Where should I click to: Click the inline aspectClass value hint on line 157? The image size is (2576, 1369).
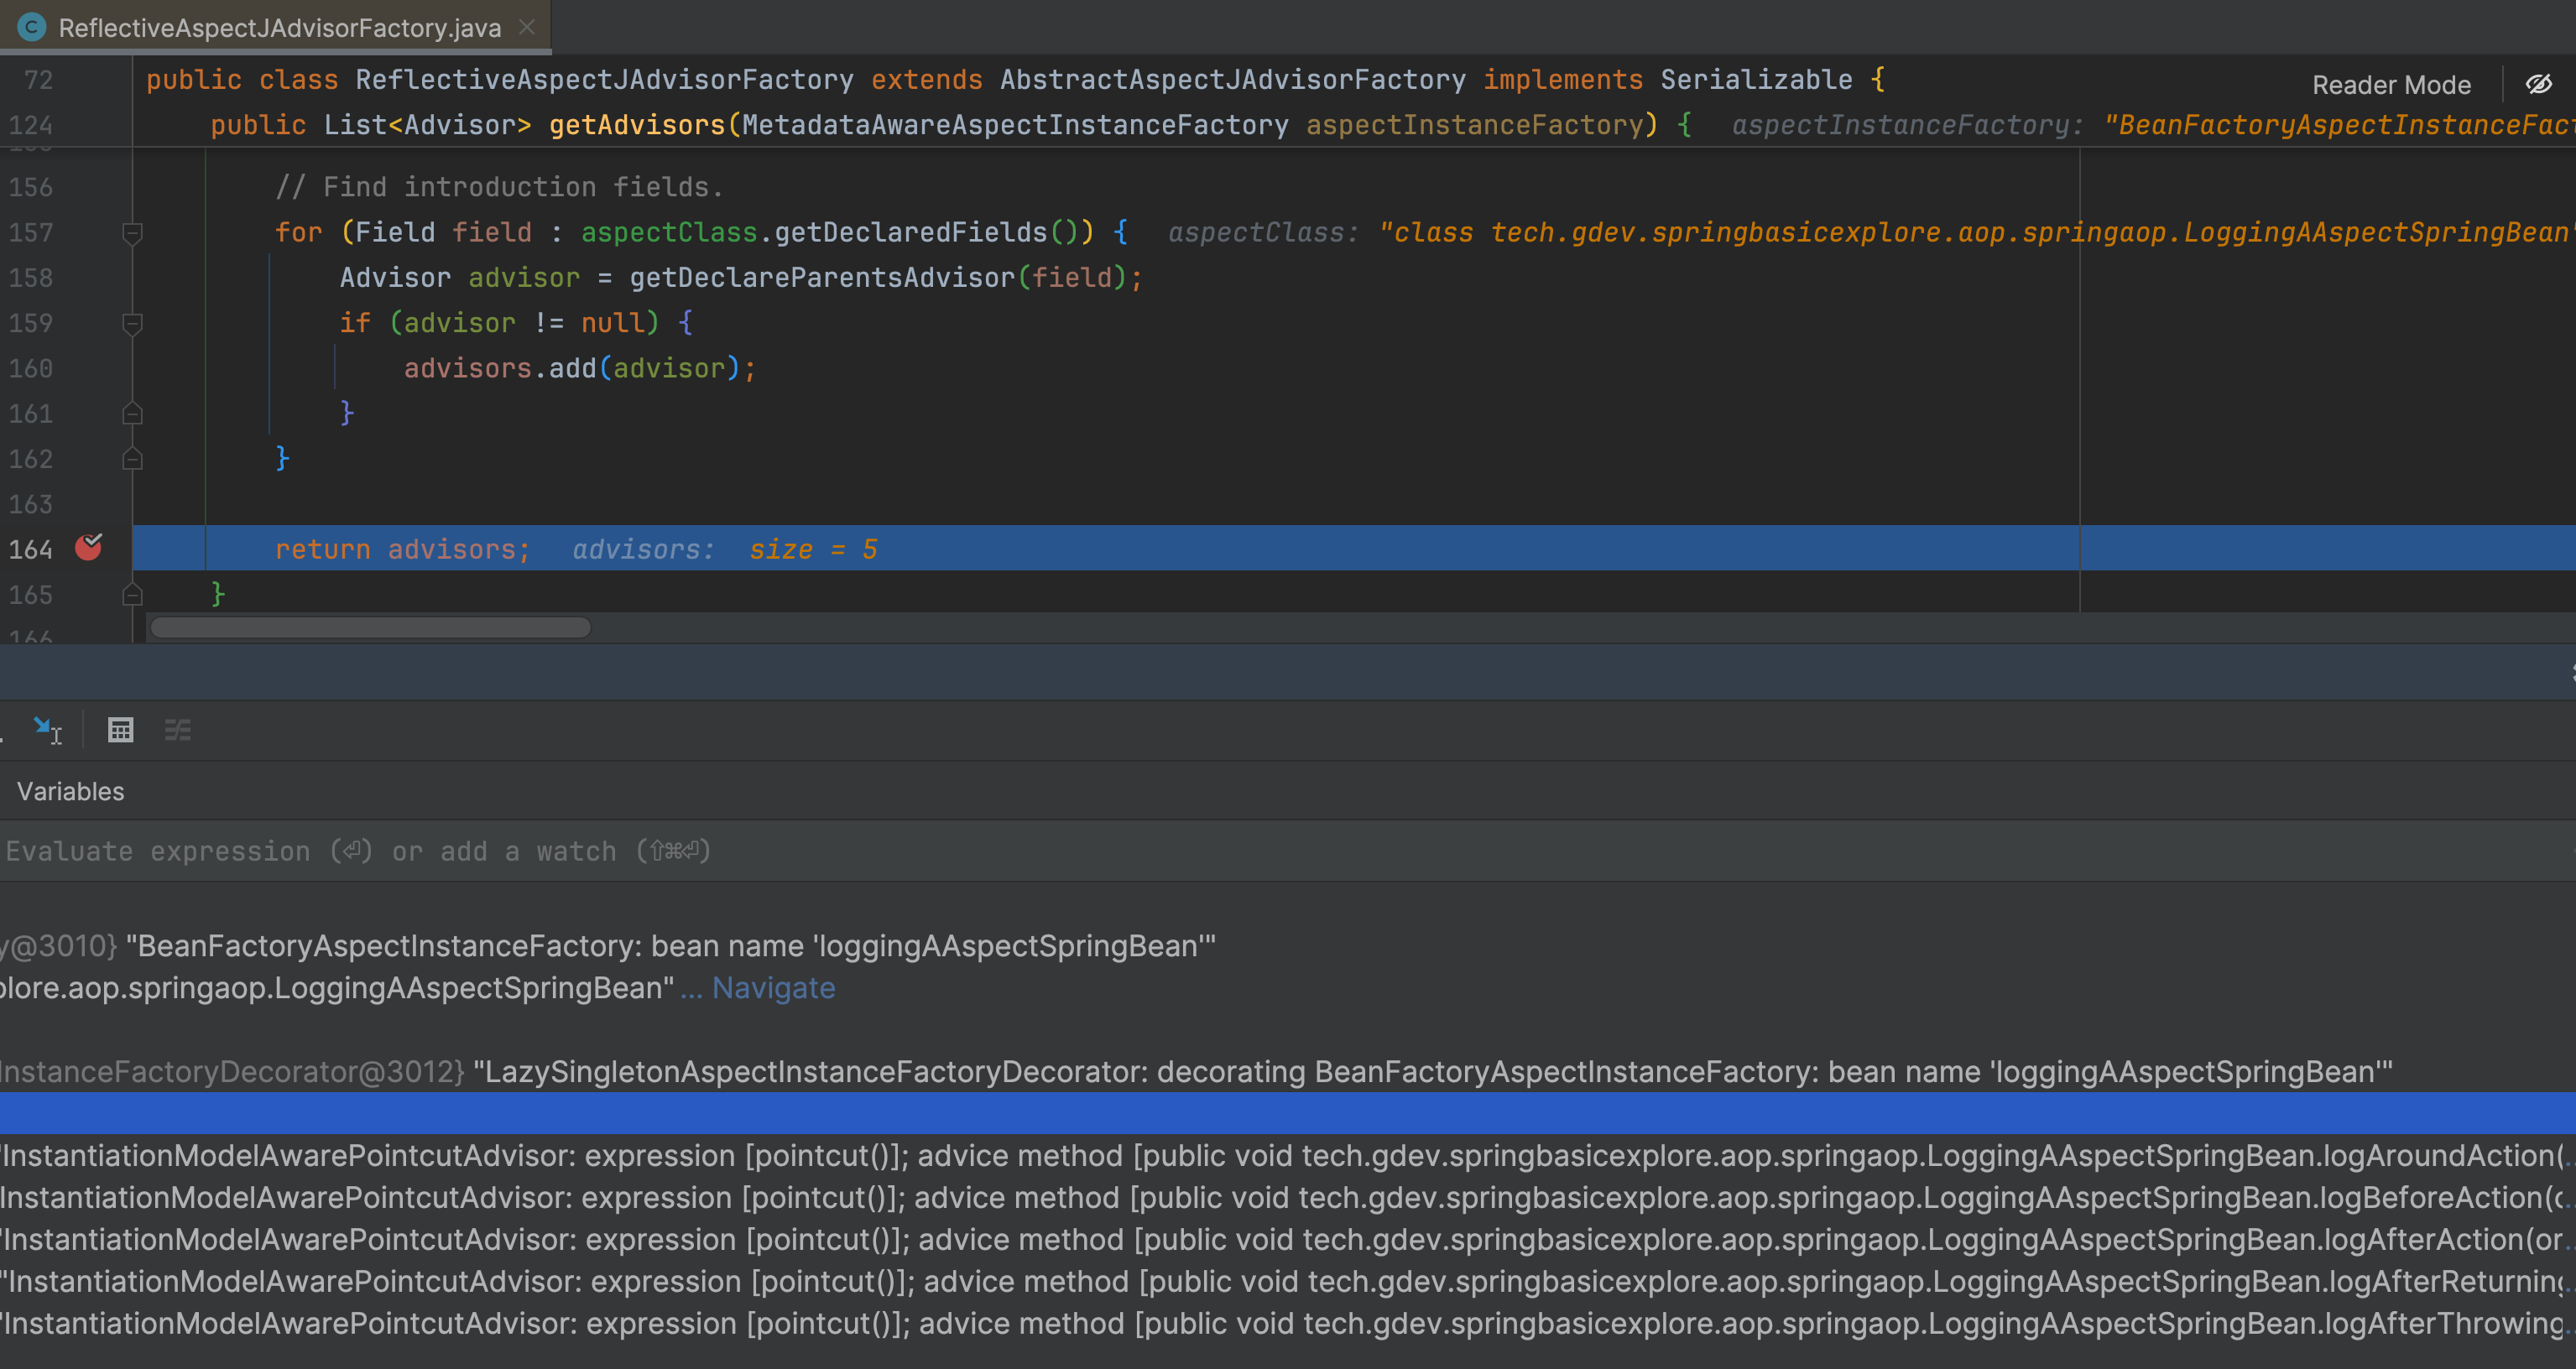(x=1871, y=232)
